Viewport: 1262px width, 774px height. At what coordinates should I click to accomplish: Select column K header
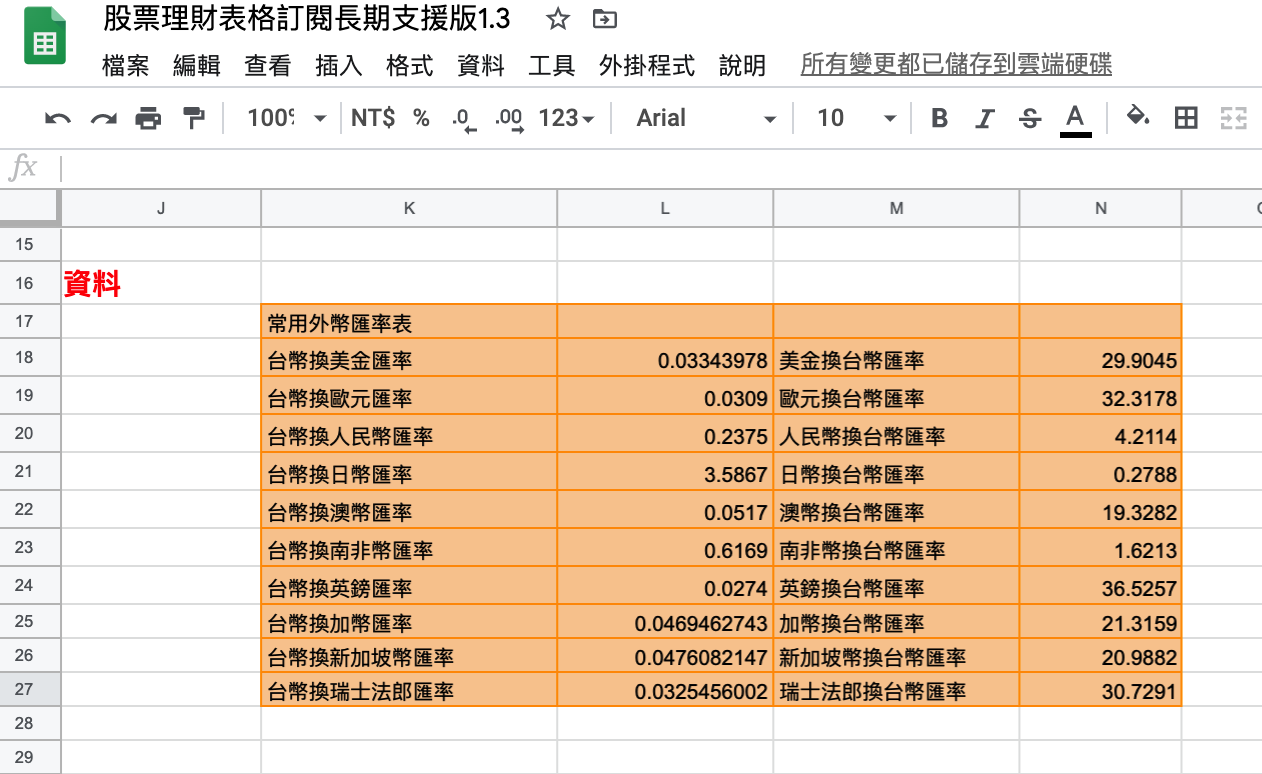409,208
